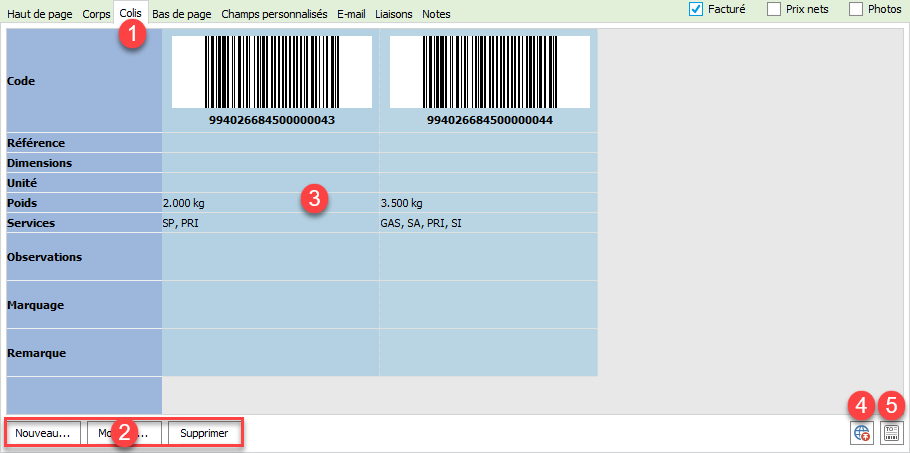This screenshot has height=453, width=910.
Task: Show the Notes tab
Action: coord(436,14)
